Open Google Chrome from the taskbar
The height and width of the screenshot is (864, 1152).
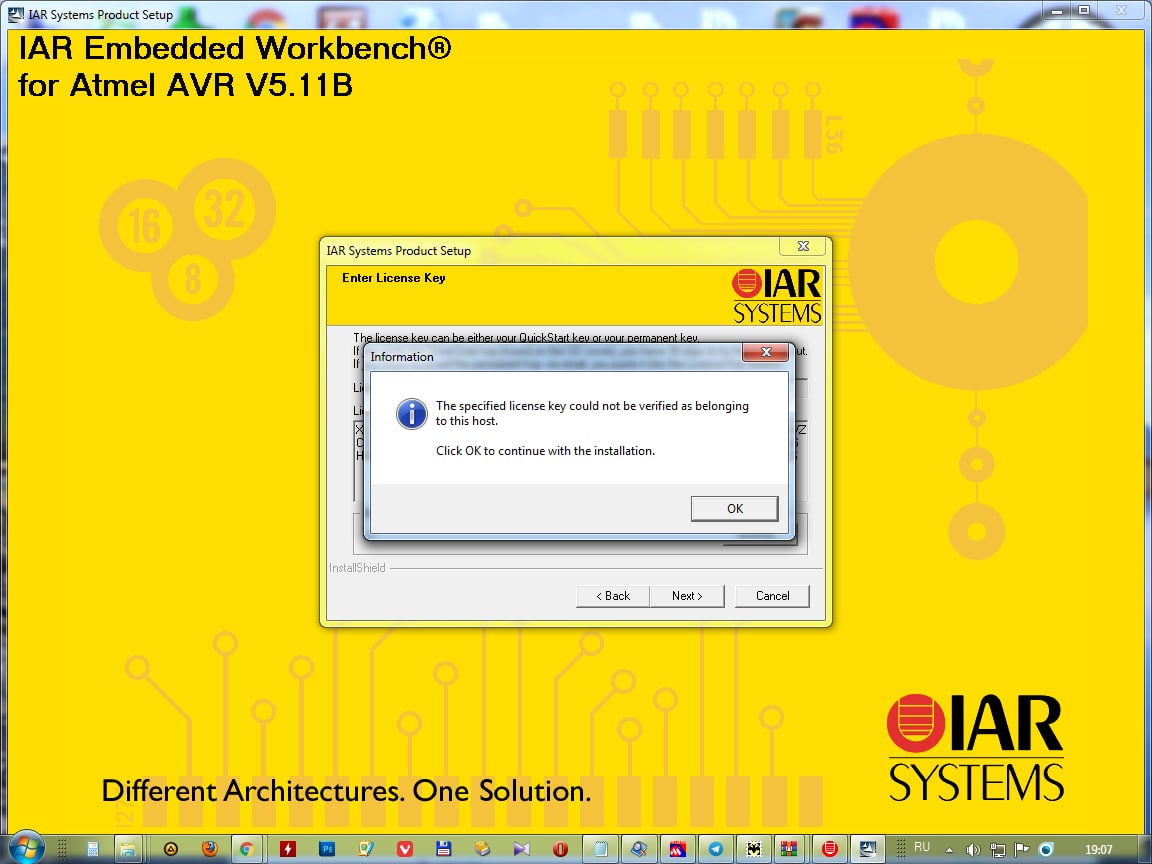tap(248, 849)
